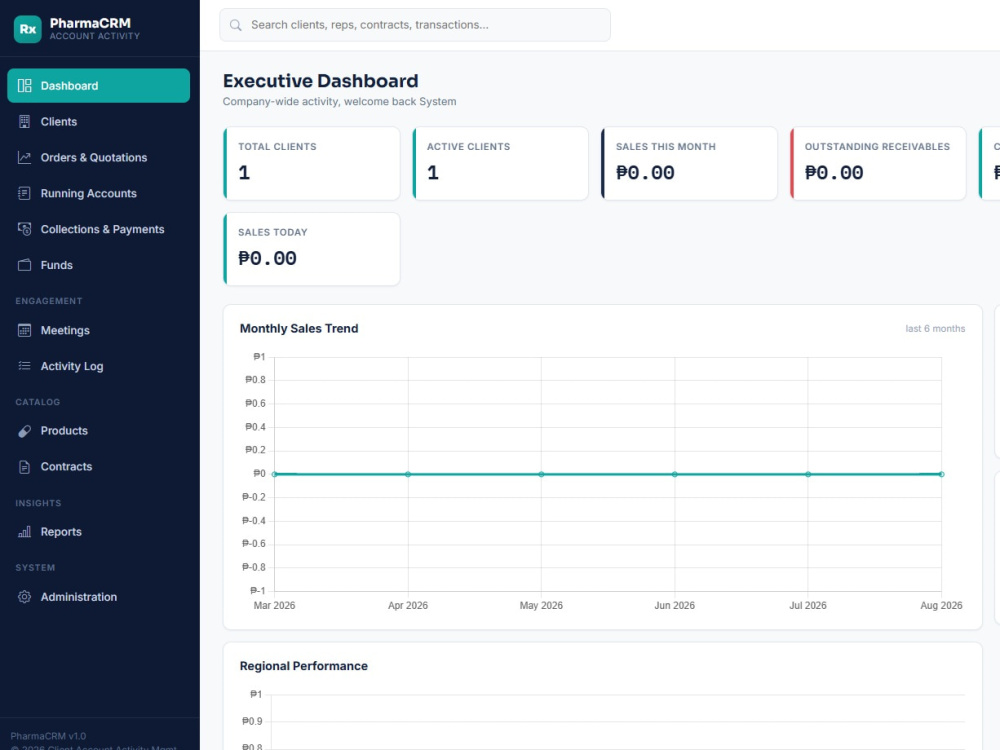This screenshot has height=750, width=1000.
Task: Open Collections & Payments section
Action: click(x=98, y=229)
